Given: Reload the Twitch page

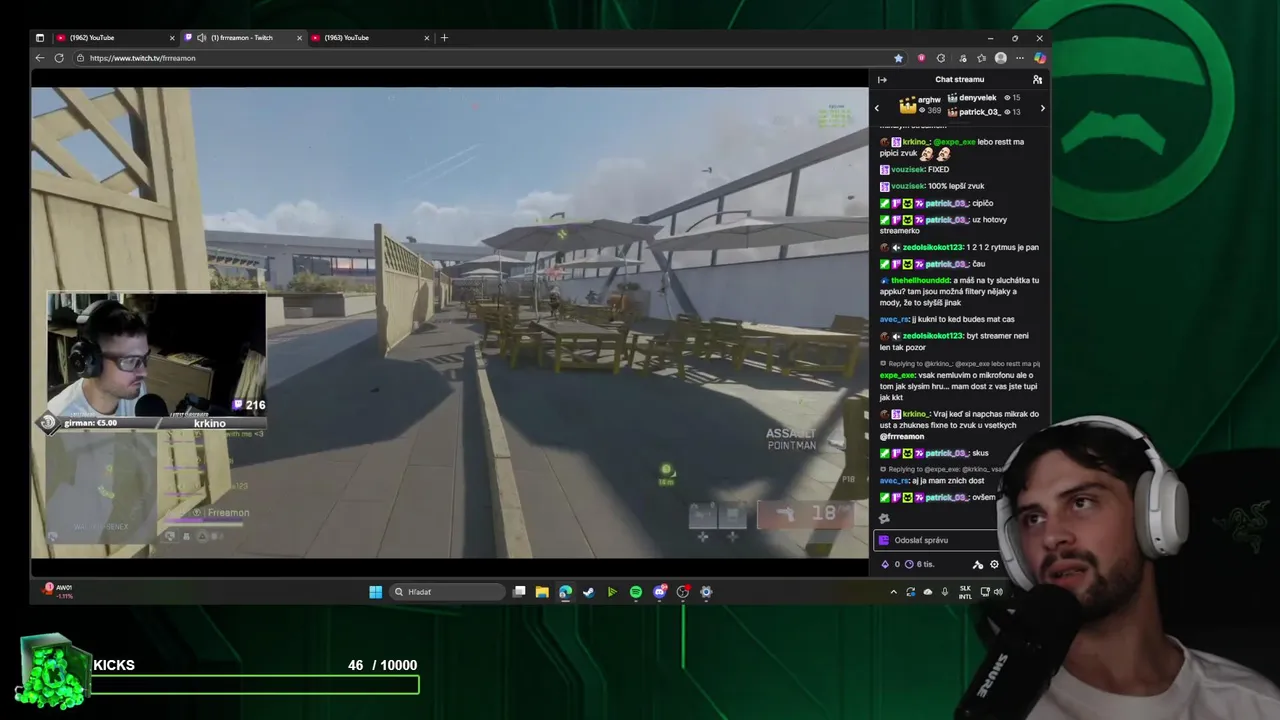Looking at the screenshot, I should pos(59,58).
